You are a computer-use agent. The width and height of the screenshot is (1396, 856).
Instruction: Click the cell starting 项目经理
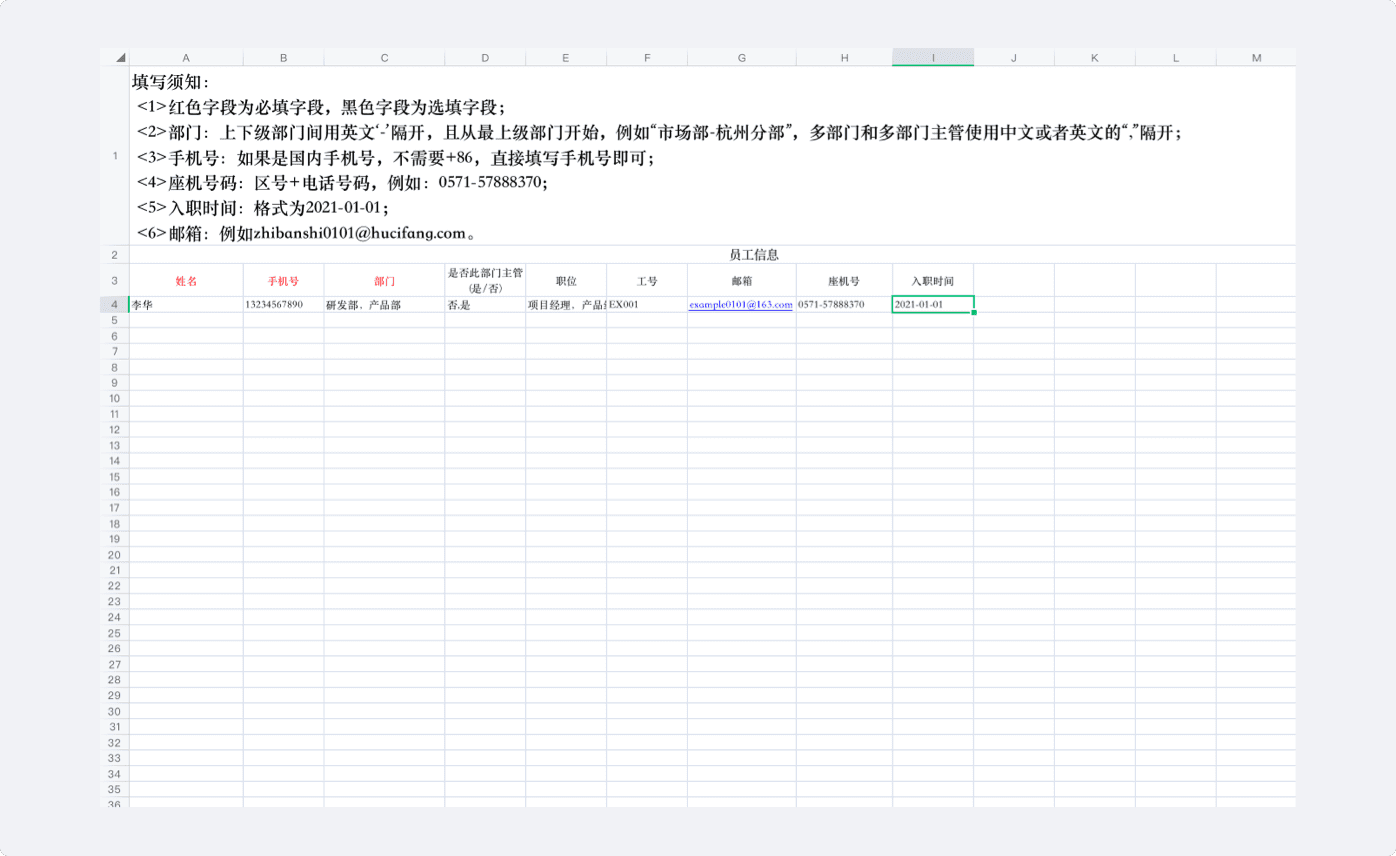[566, 304]
